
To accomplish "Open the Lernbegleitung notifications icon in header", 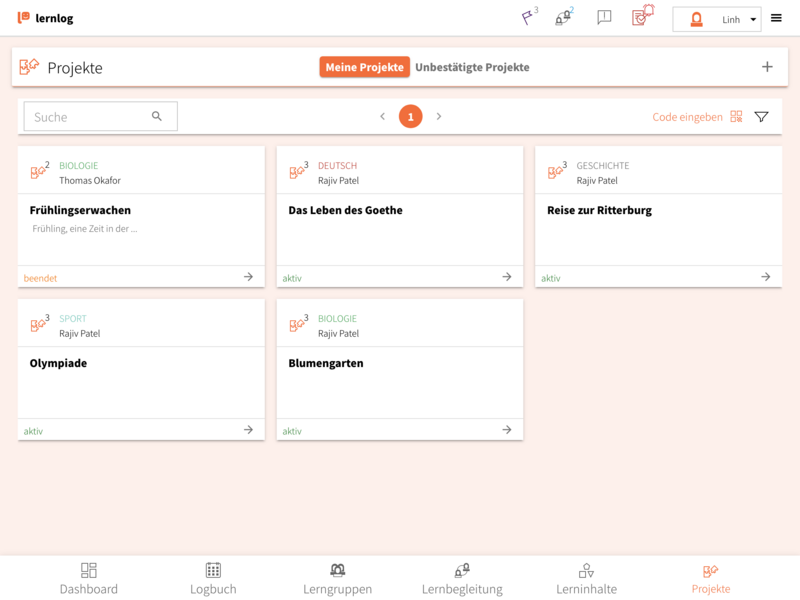I will click(564, 17).
